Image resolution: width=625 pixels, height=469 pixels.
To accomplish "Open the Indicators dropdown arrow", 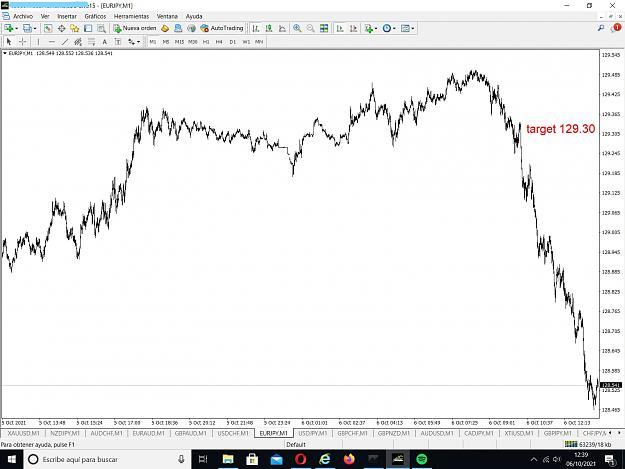I will [x=376, y=28].
